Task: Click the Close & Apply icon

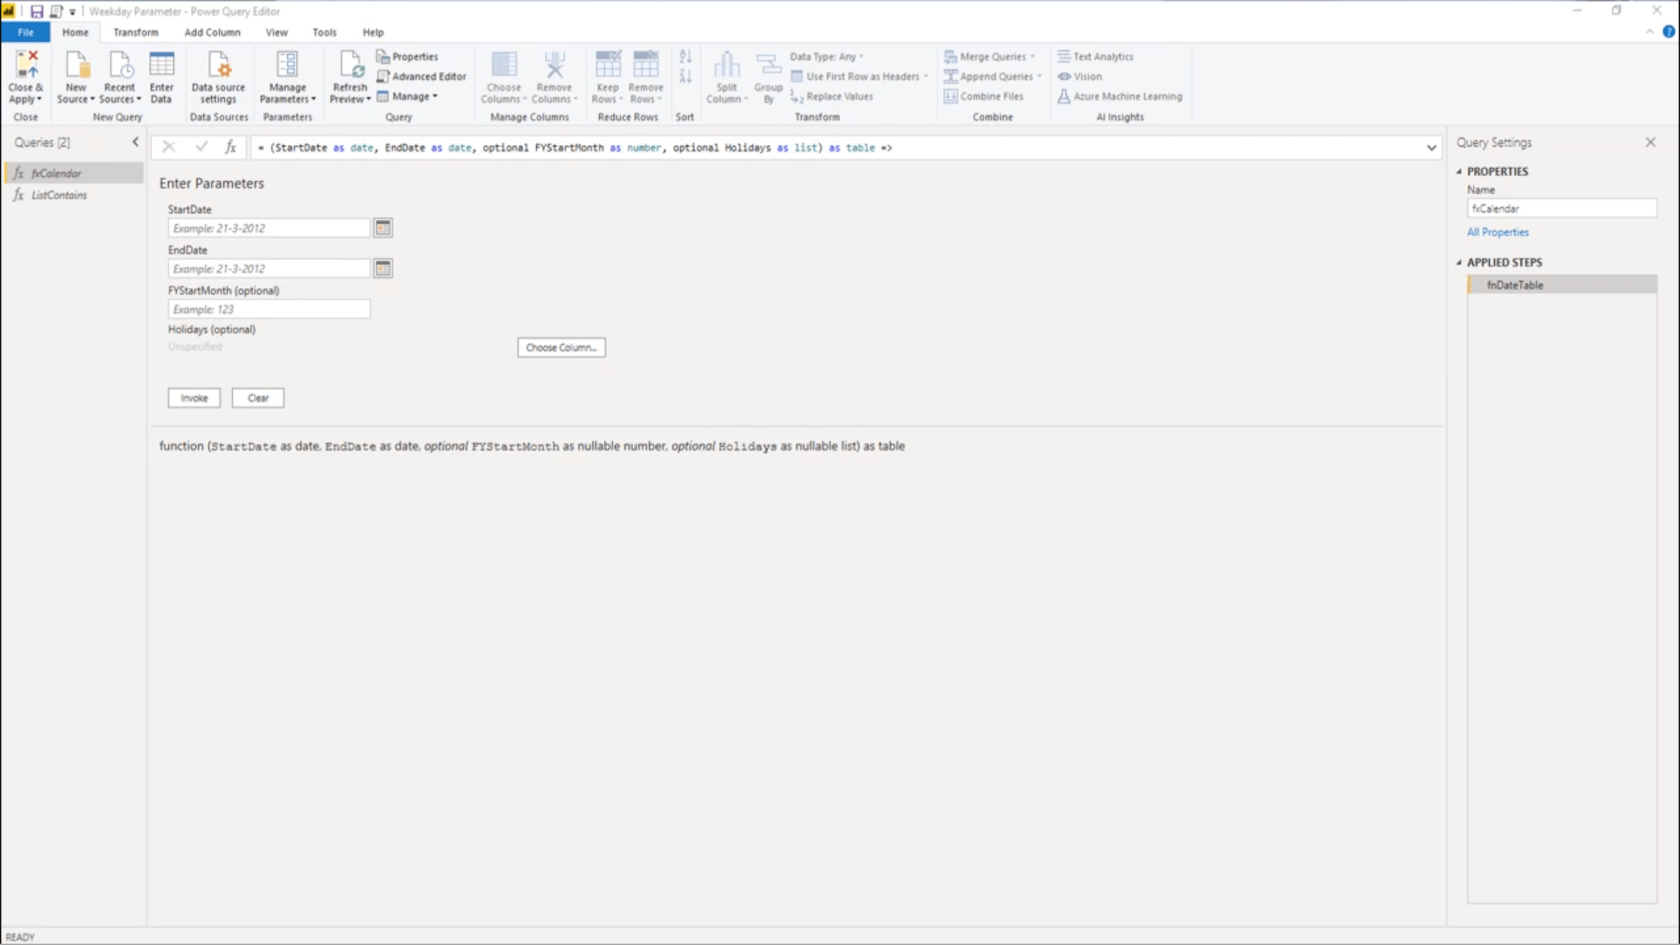Action: (26, 66)
